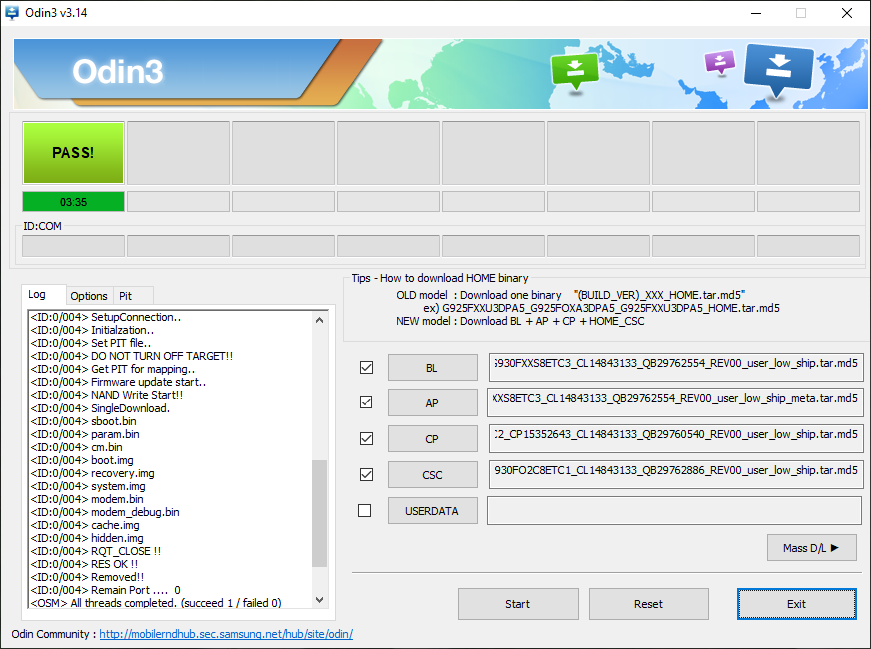The height and width of the screenshot is (649, 871).
Task: Click the green 03:35 progress bar
Action: click(x=73, y=202)
